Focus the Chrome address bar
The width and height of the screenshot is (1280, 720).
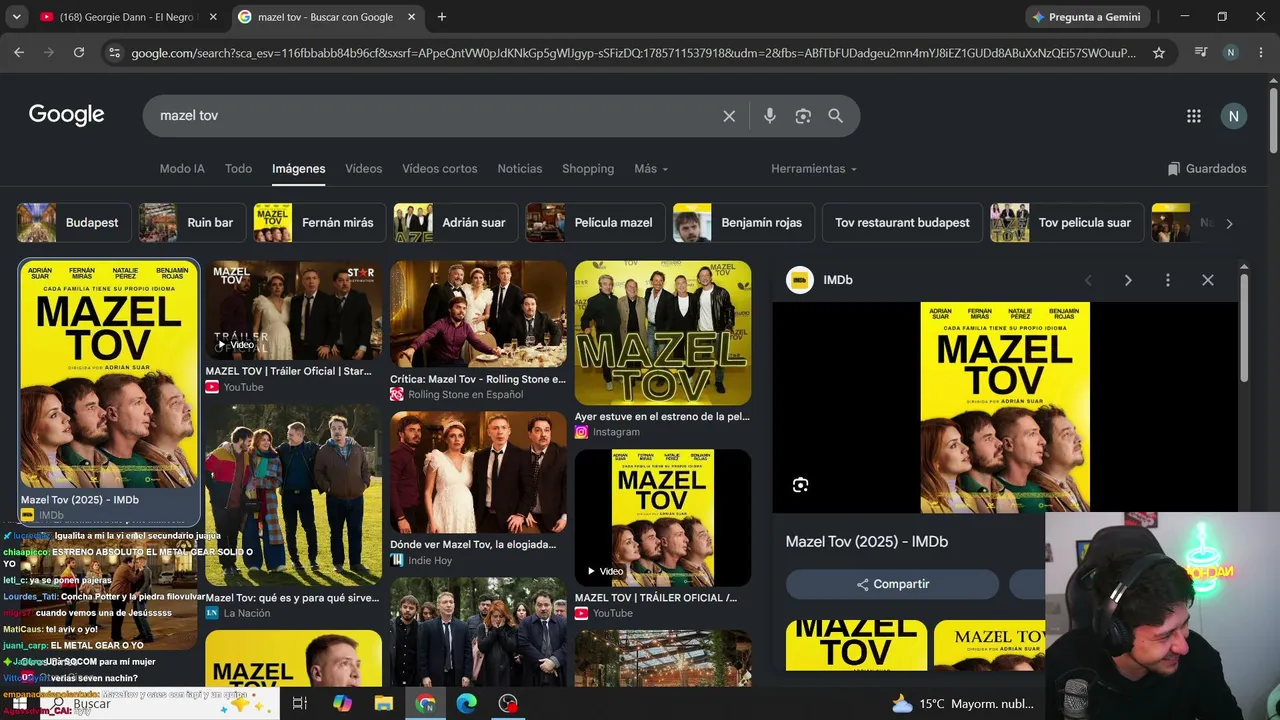click(x=634, y=53)
